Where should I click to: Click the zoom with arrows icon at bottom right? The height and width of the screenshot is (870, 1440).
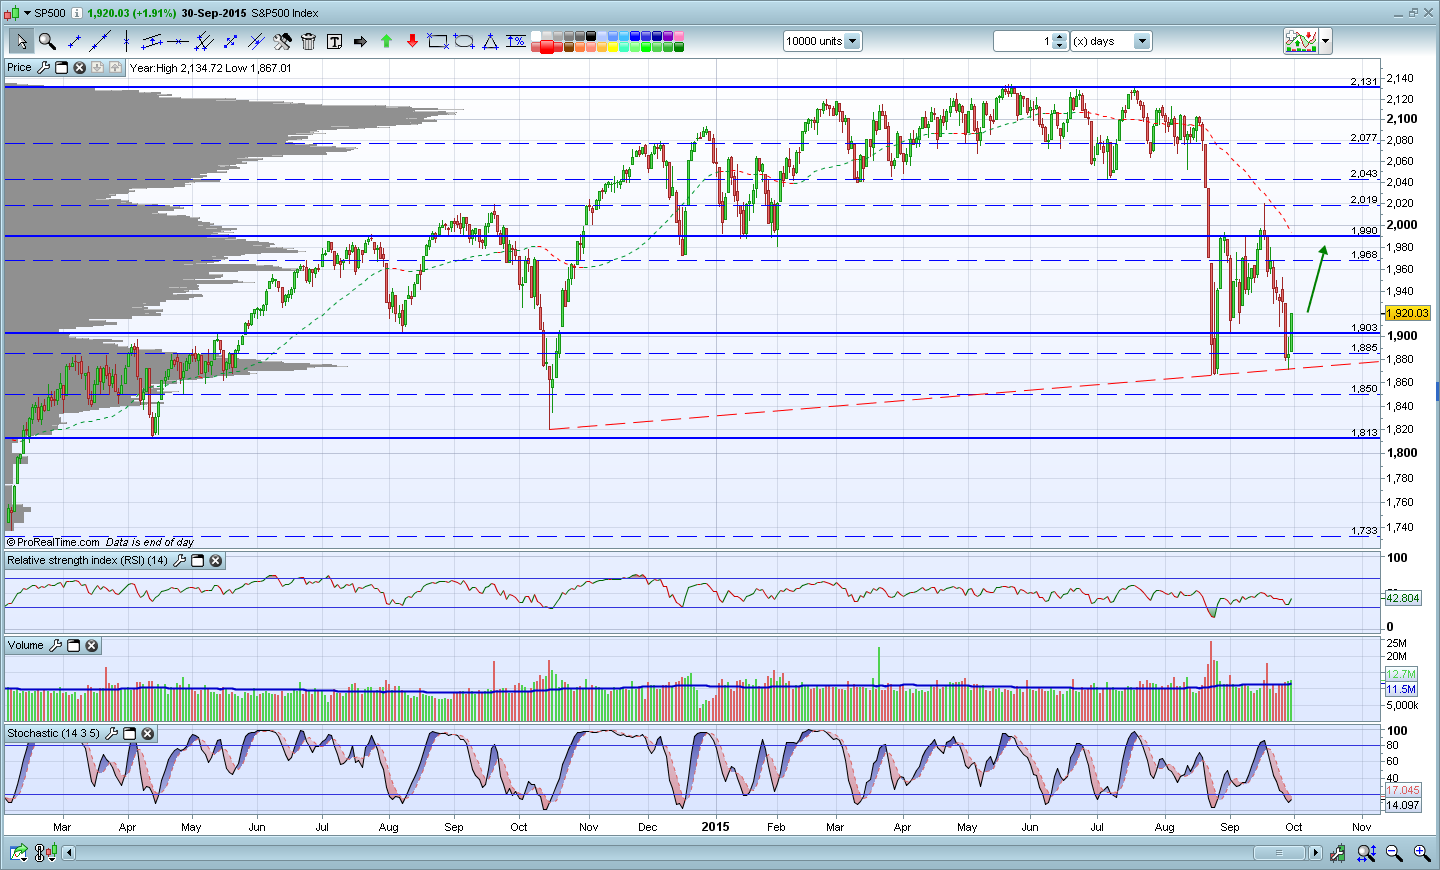click(x=1366, y=853)
